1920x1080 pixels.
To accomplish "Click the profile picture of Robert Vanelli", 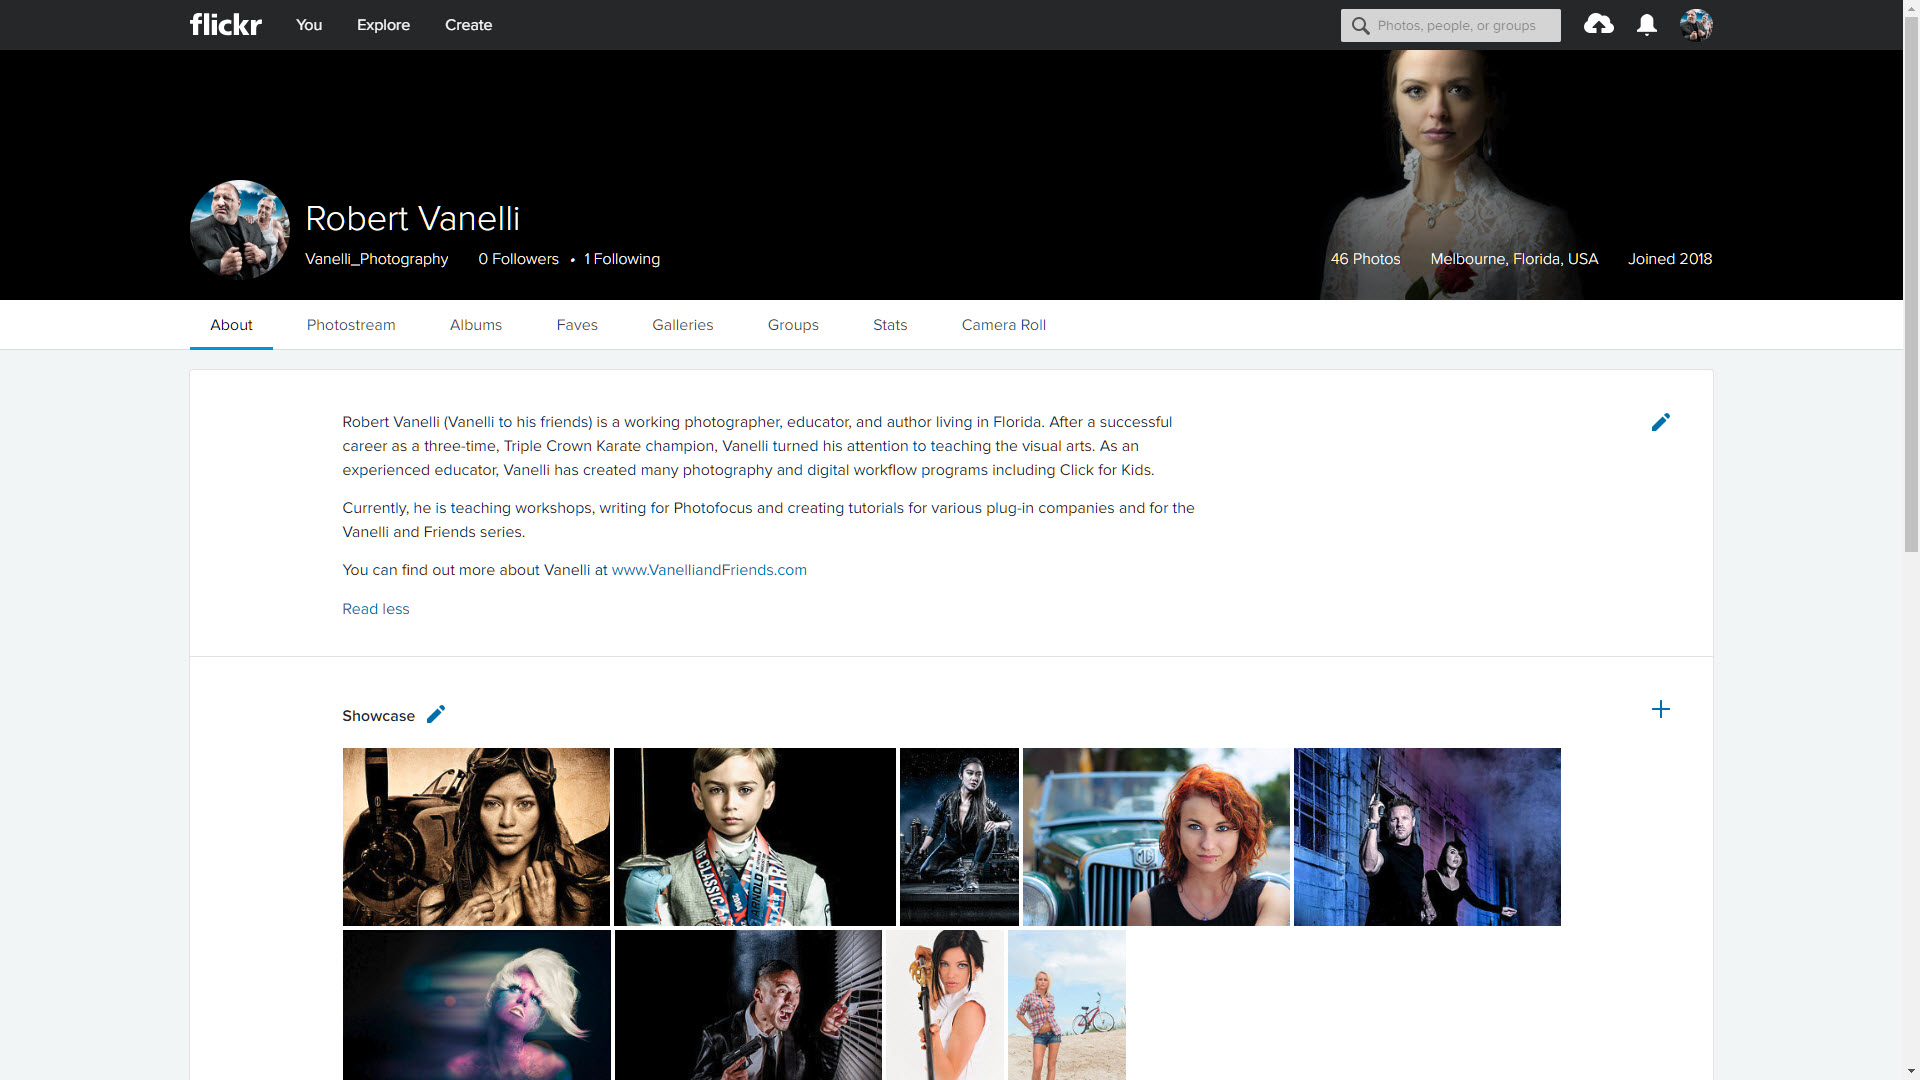I will tap(239, 229).
